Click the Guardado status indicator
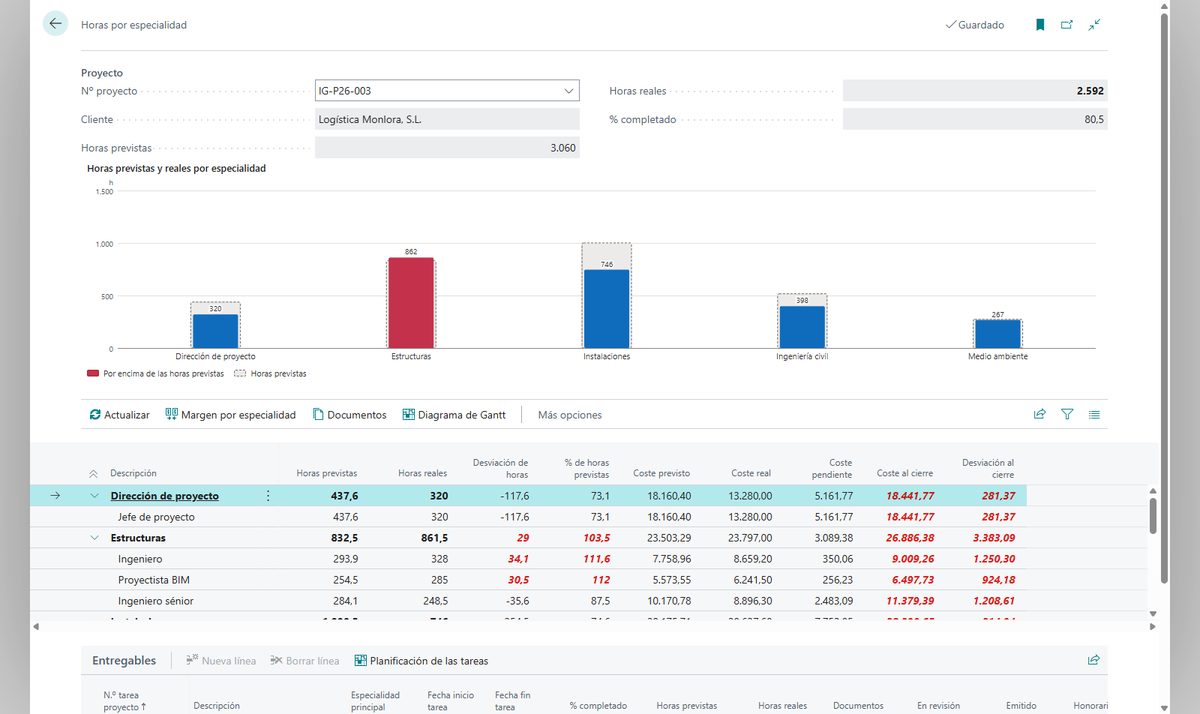 975,25
